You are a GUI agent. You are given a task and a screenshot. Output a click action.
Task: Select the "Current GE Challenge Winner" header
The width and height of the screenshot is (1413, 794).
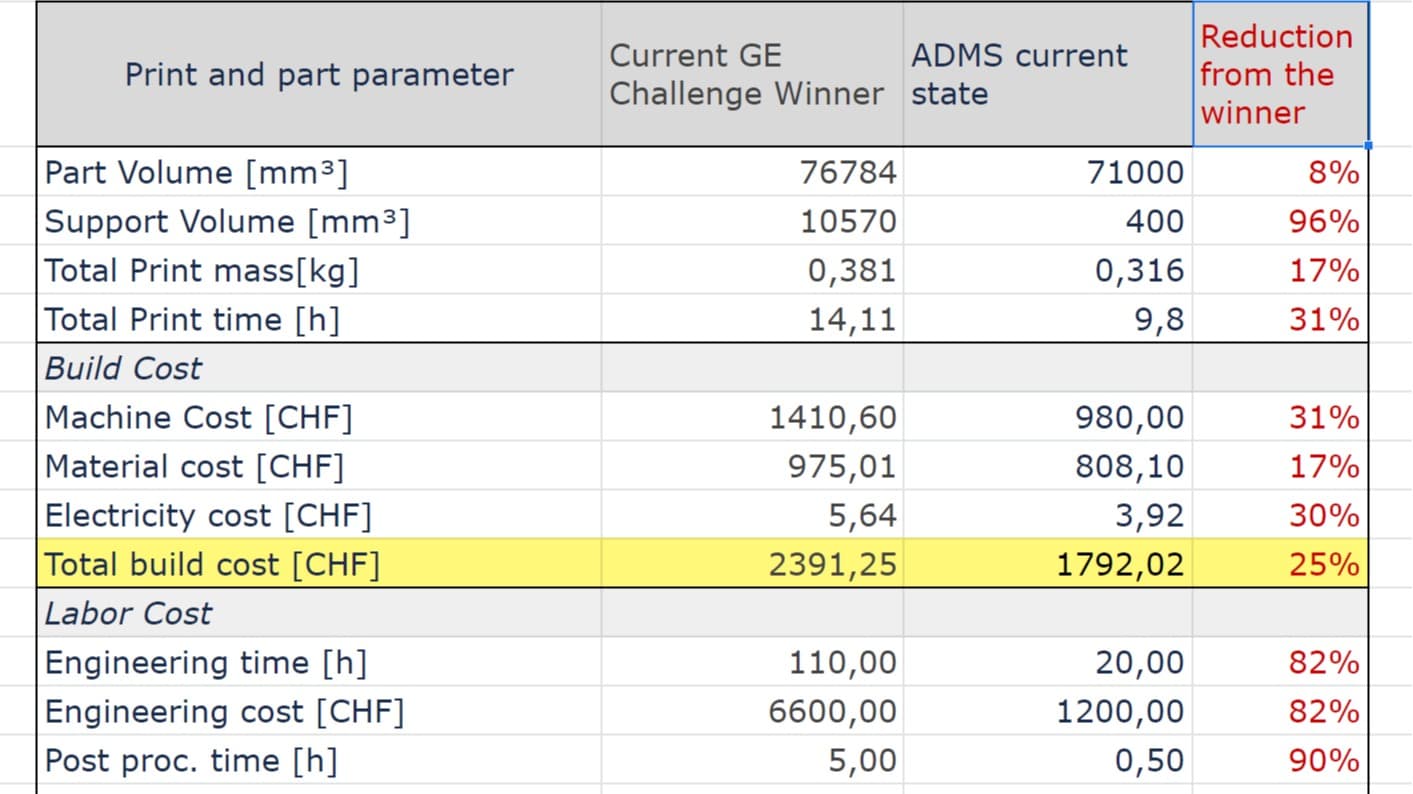(x=750, y=74)
